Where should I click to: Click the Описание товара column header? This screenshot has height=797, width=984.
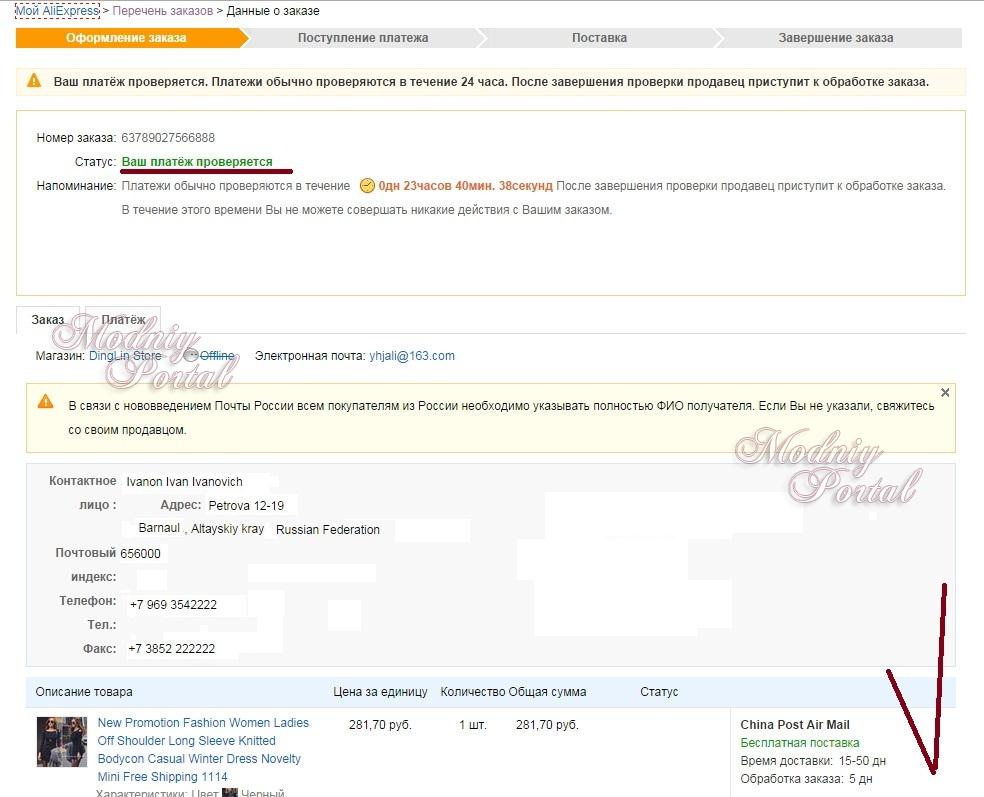[x=84, y=692]
